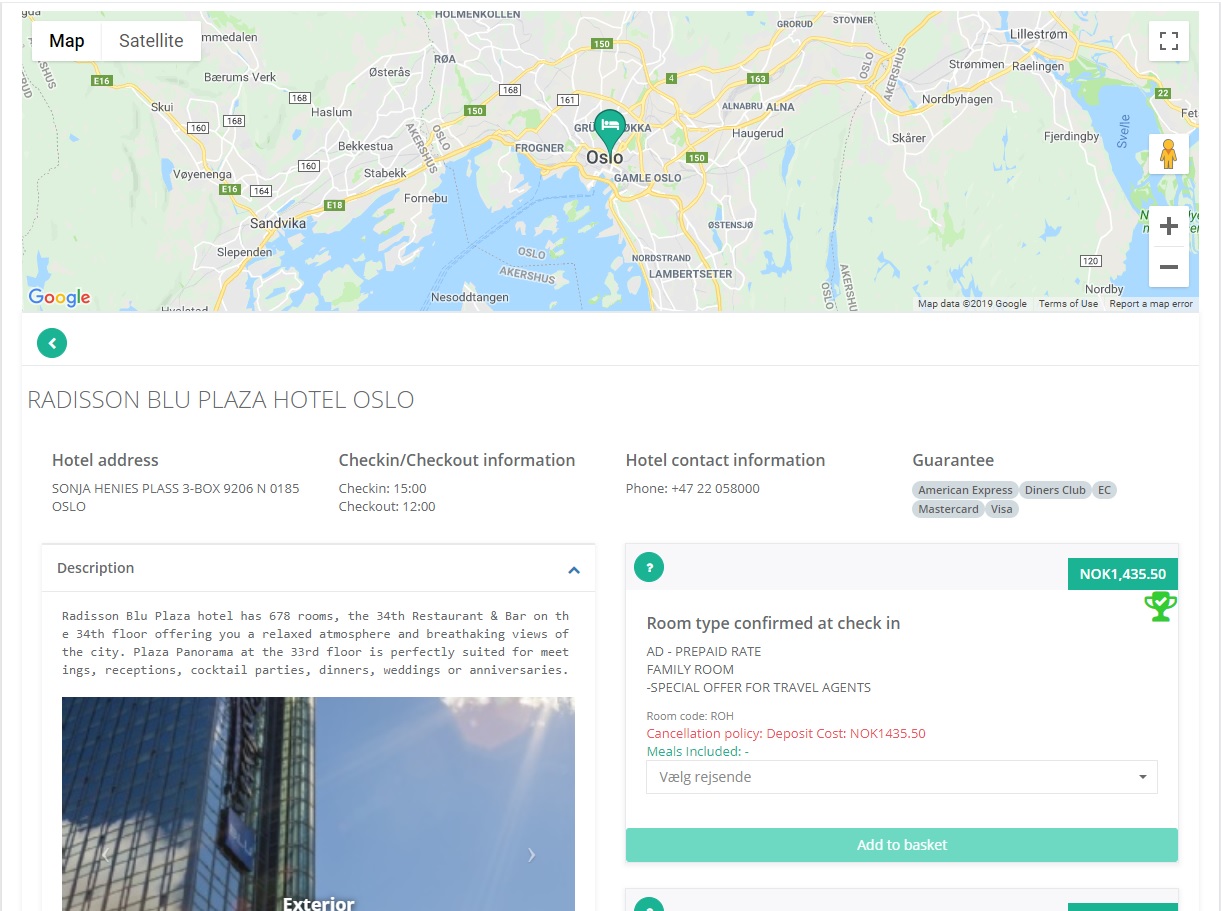Collapse the Description panel
1221x911 pixels.
pos(574,570)
